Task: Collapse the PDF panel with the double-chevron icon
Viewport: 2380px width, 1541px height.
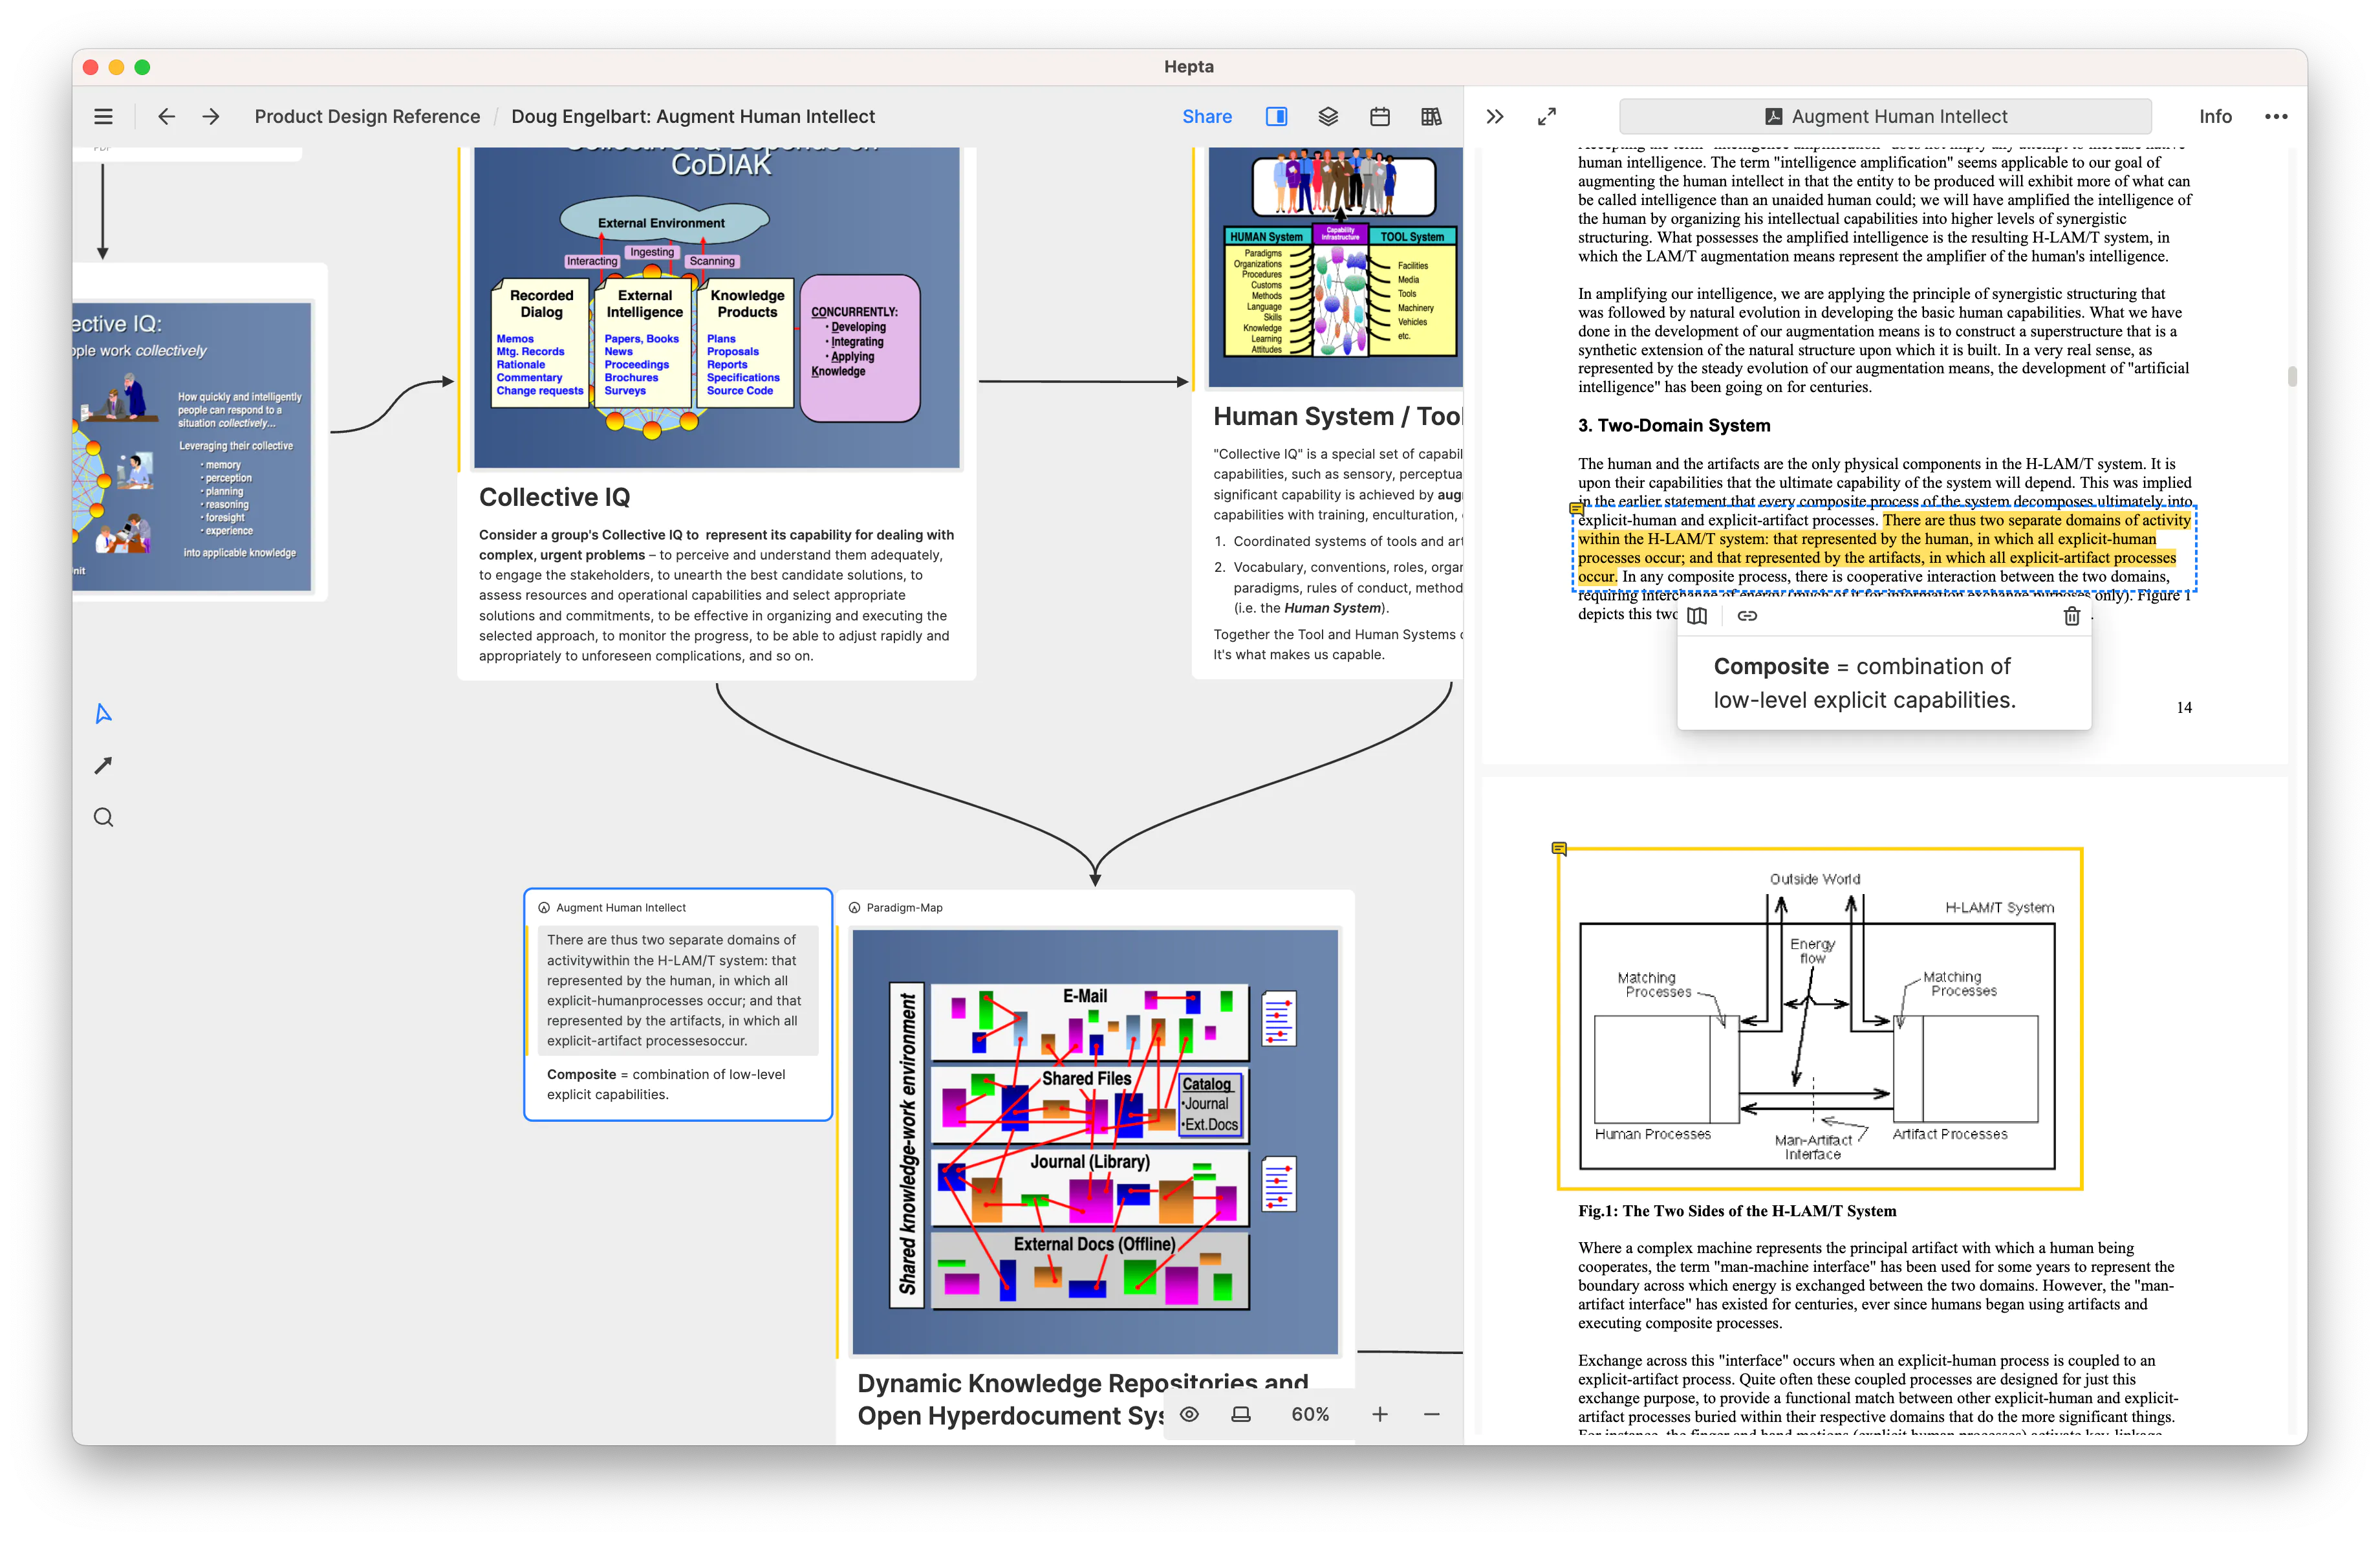Action: tap(1494, 116)
